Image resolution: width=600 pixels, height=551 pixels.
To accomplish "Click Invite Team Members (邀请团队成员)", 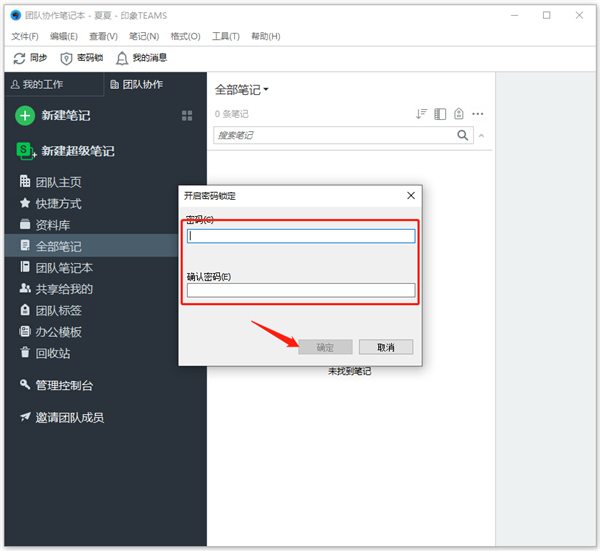I will coord(62,417).
